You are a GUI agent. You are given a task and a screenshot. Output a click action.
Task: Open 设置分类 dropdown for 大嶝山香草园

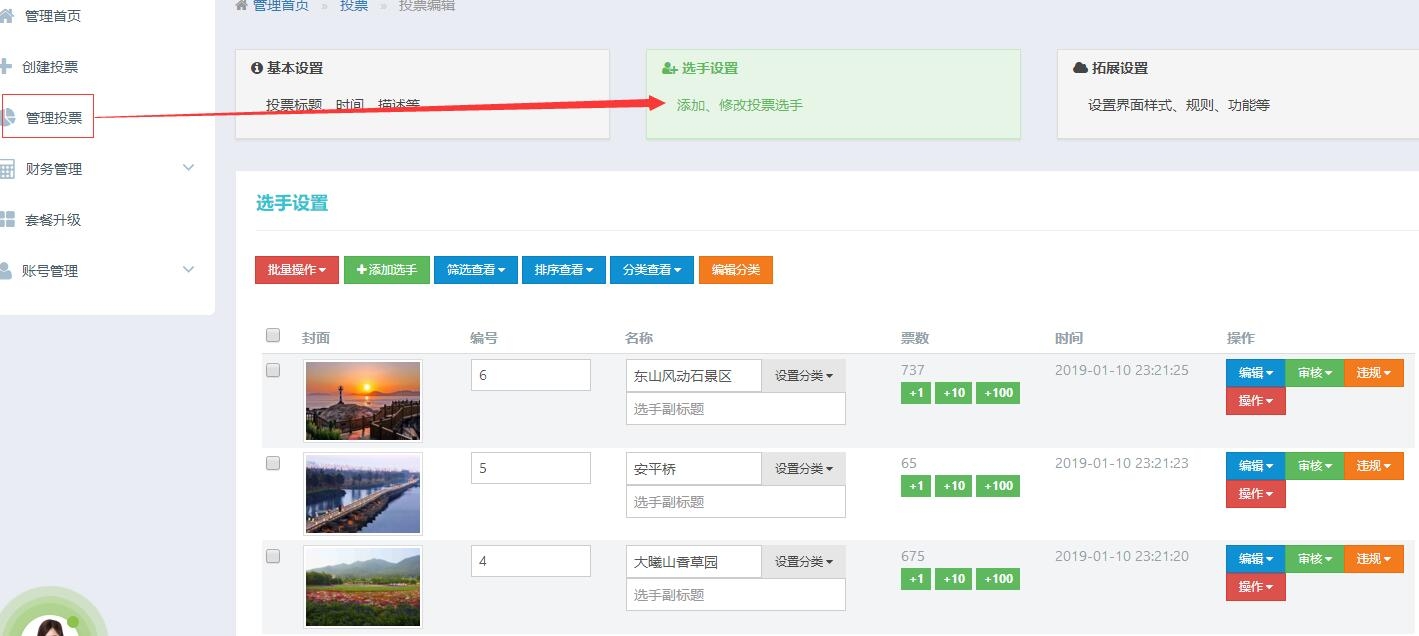tap(803, 562)
